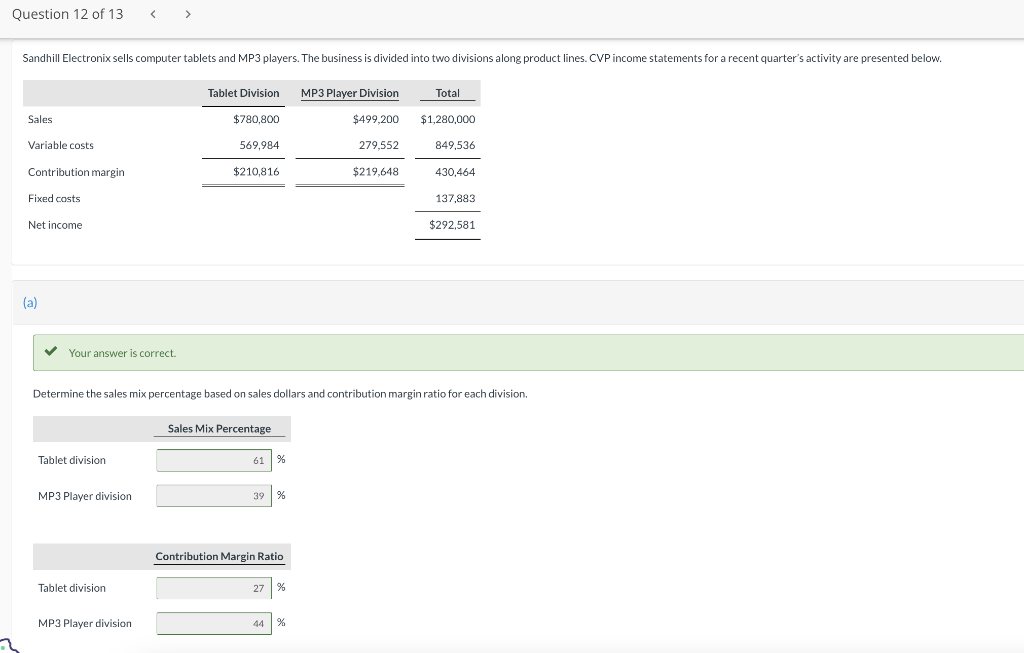This screenshot has height=653, width=1024.
Task: Select the MP3 Player division sales mix field
Action: [213, 495]
